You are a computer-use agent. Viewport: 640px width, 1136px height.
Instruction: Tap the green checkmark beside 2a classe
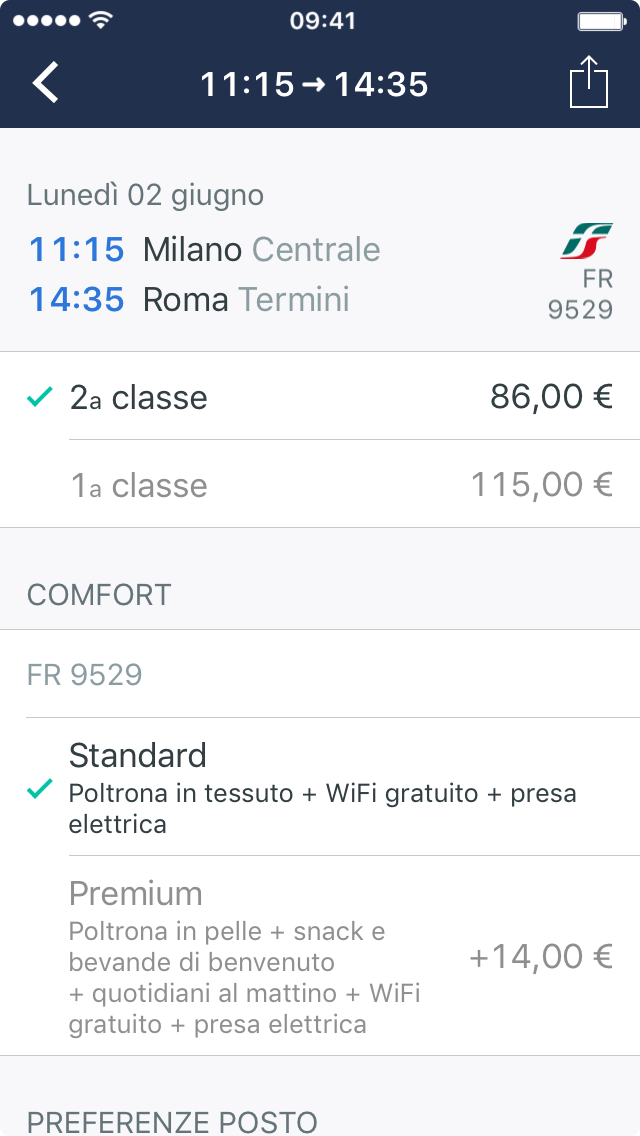click(37, 396)
